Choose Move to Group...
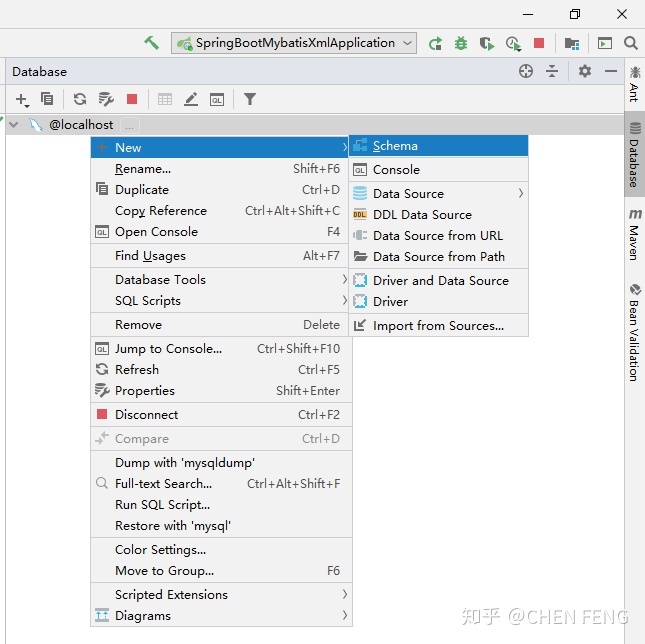The height and width of the screenshot is (644, 645). (221, 570)
